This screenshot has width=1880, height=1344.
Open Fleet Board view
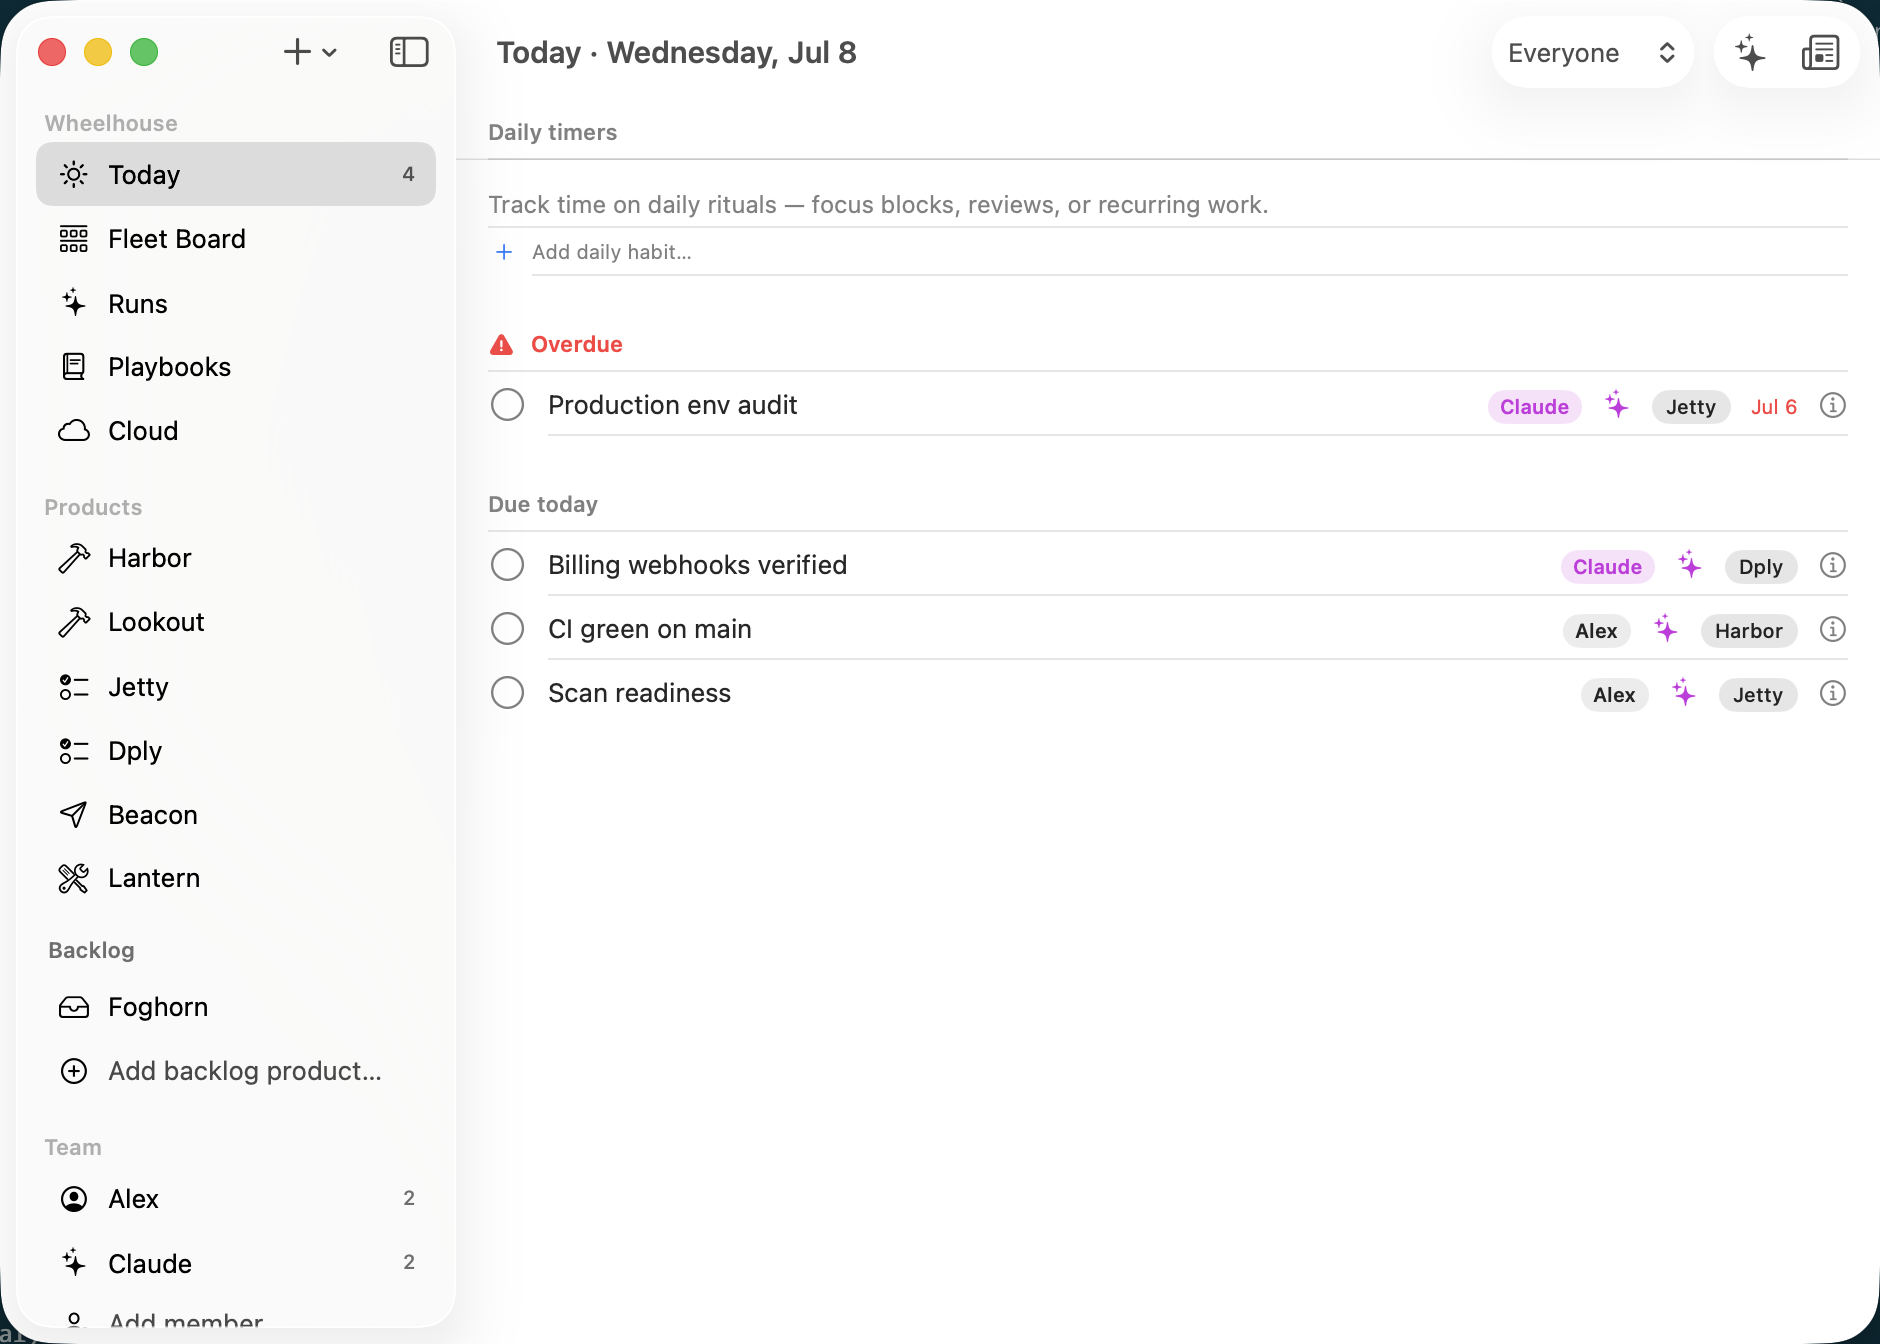pos(236,239)
